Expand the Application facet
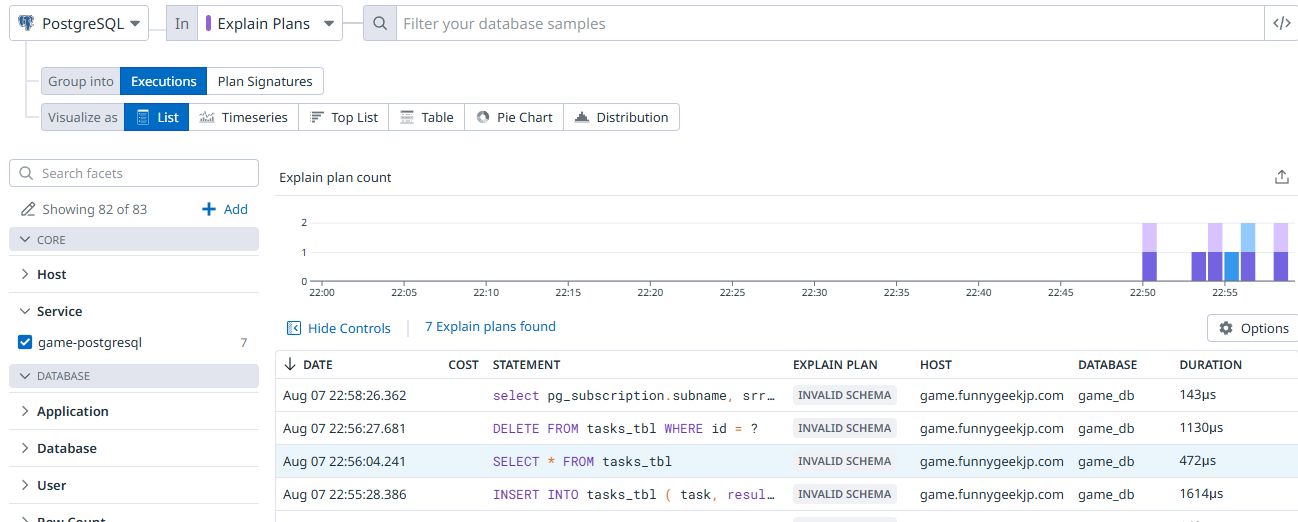Screen dimensions: 1298x522 click(72, 411)
